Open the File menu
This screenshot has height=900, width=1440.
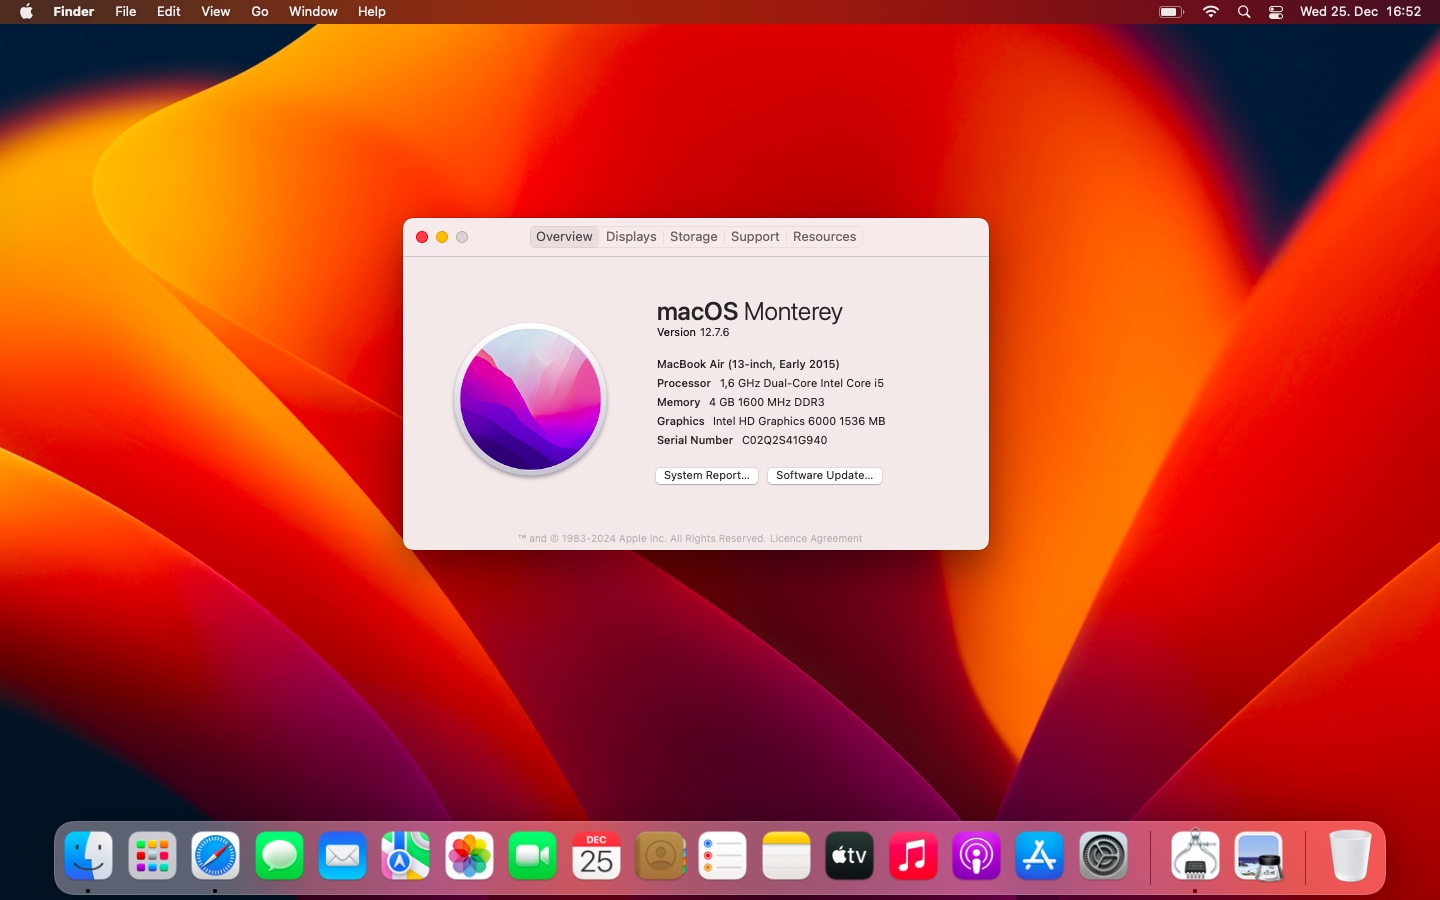point(126,12)
